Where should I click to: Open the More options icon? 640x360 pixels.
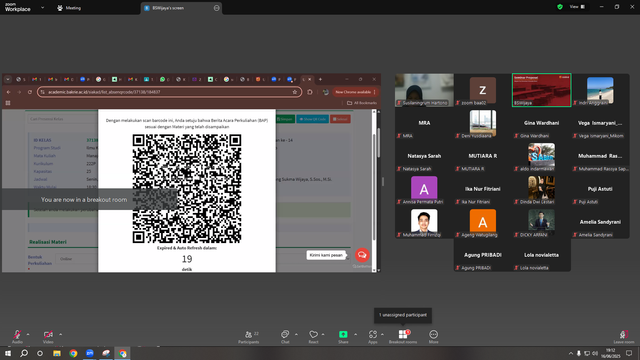pos(433,335)
